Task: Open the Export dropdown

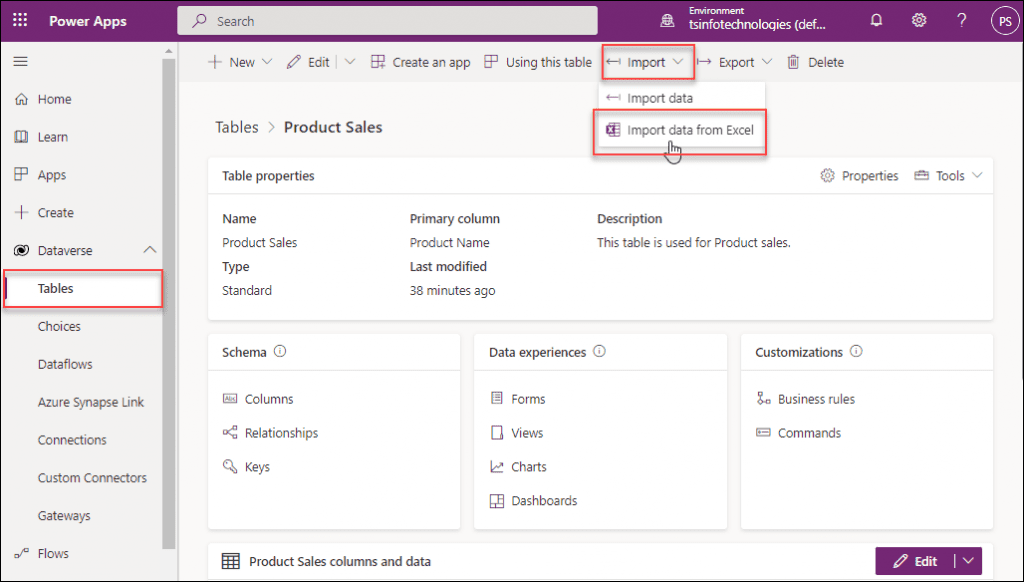Action: [734, 62]
